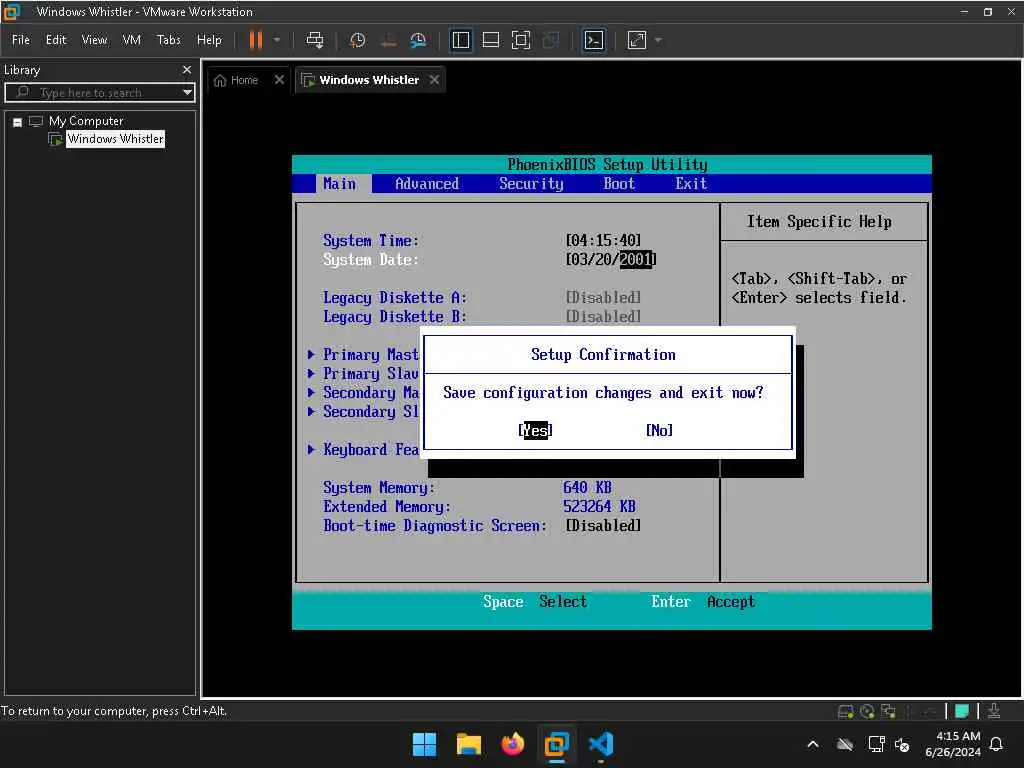
Task: Click No in Setup Confirmation dialog
Action: (x=659, y=430)
